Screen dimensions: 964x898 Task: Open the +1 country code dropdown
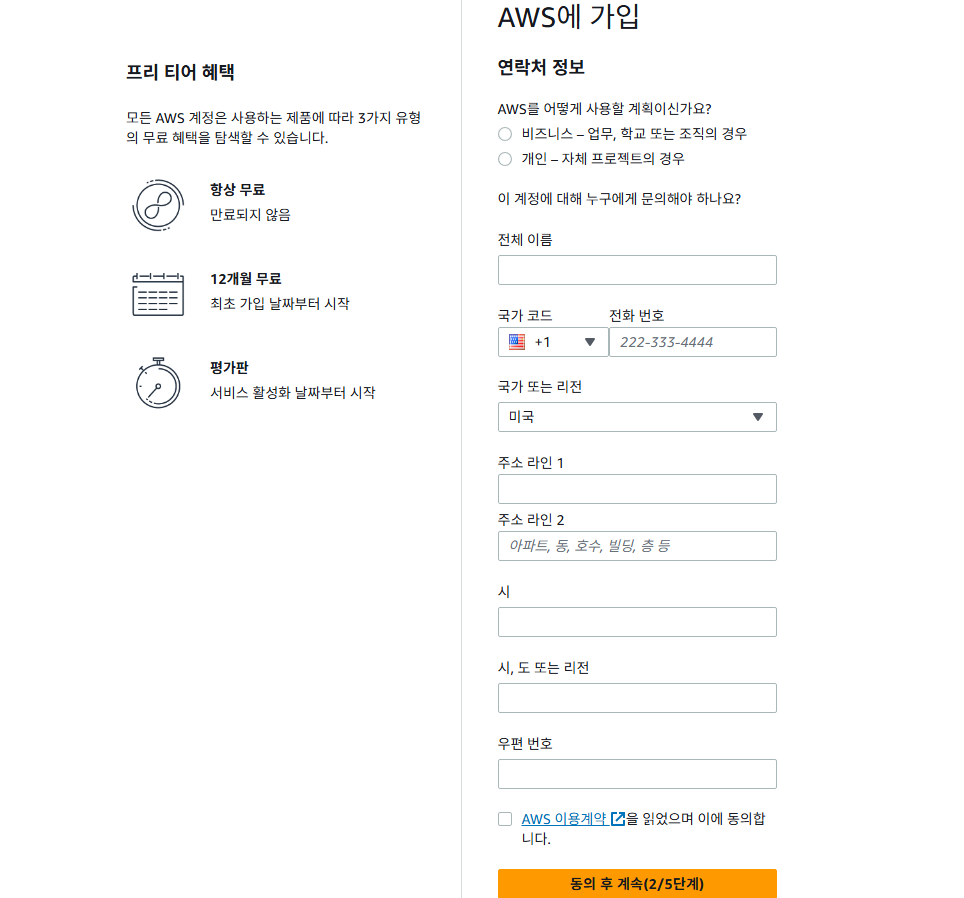coord(553,342)
